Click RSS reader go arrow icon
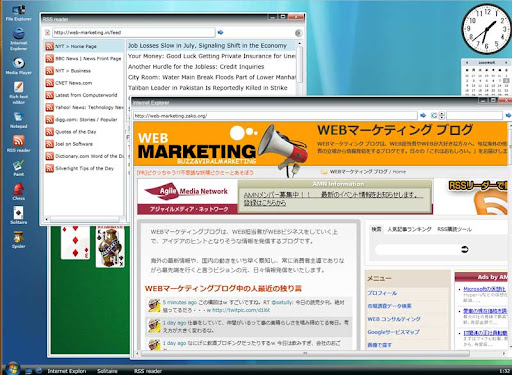The image size is (512, 375). (x=220, y=32)
